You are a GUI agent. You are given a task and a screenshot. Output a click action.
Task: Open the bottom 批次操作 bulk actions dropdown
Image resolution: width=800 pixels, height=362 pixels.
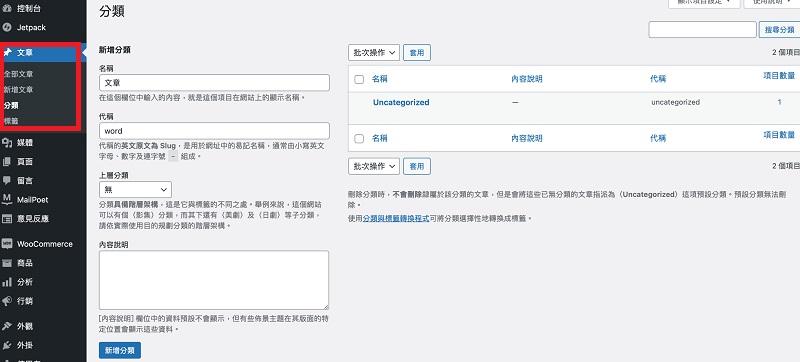pyautogui.click(x=374, y=166)
